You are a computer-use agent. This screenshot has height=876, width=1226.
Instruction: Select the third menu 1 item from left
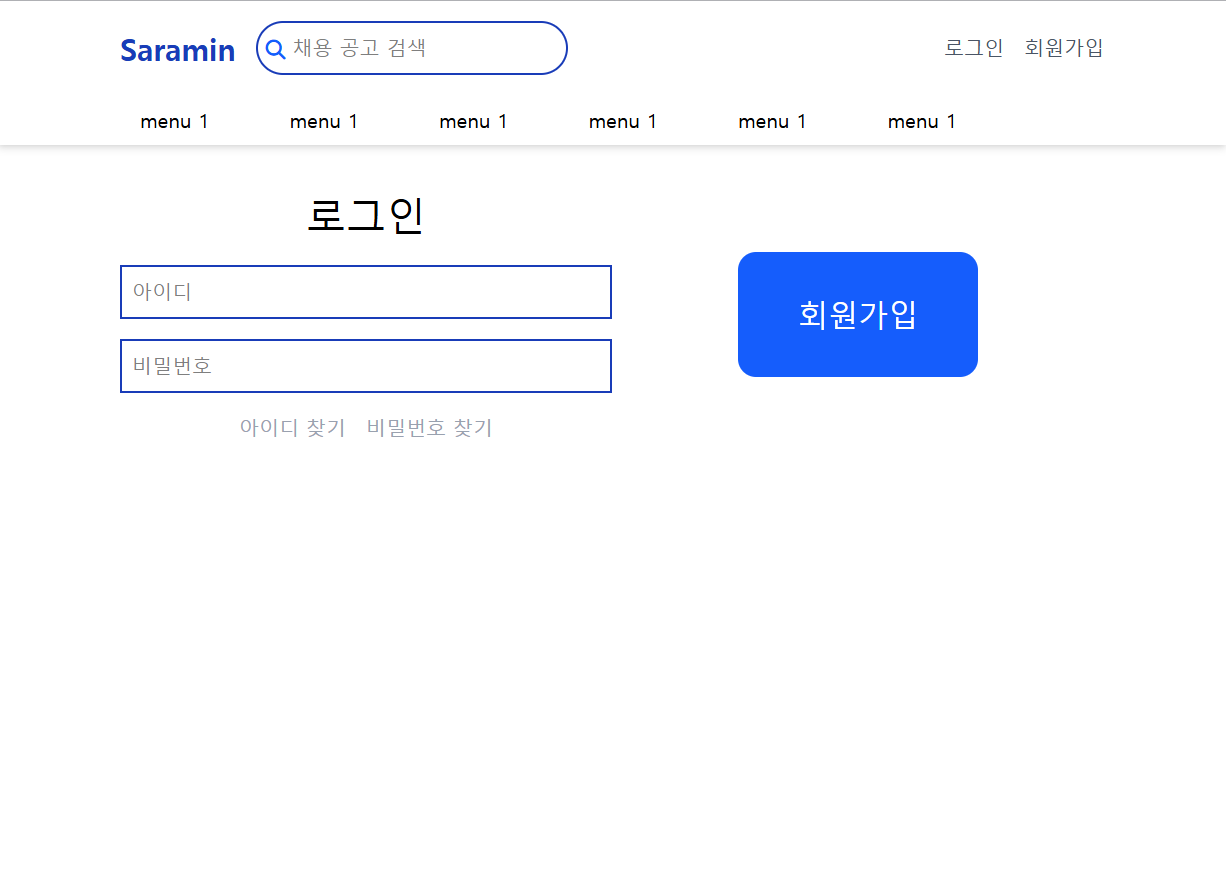(474, 122)
